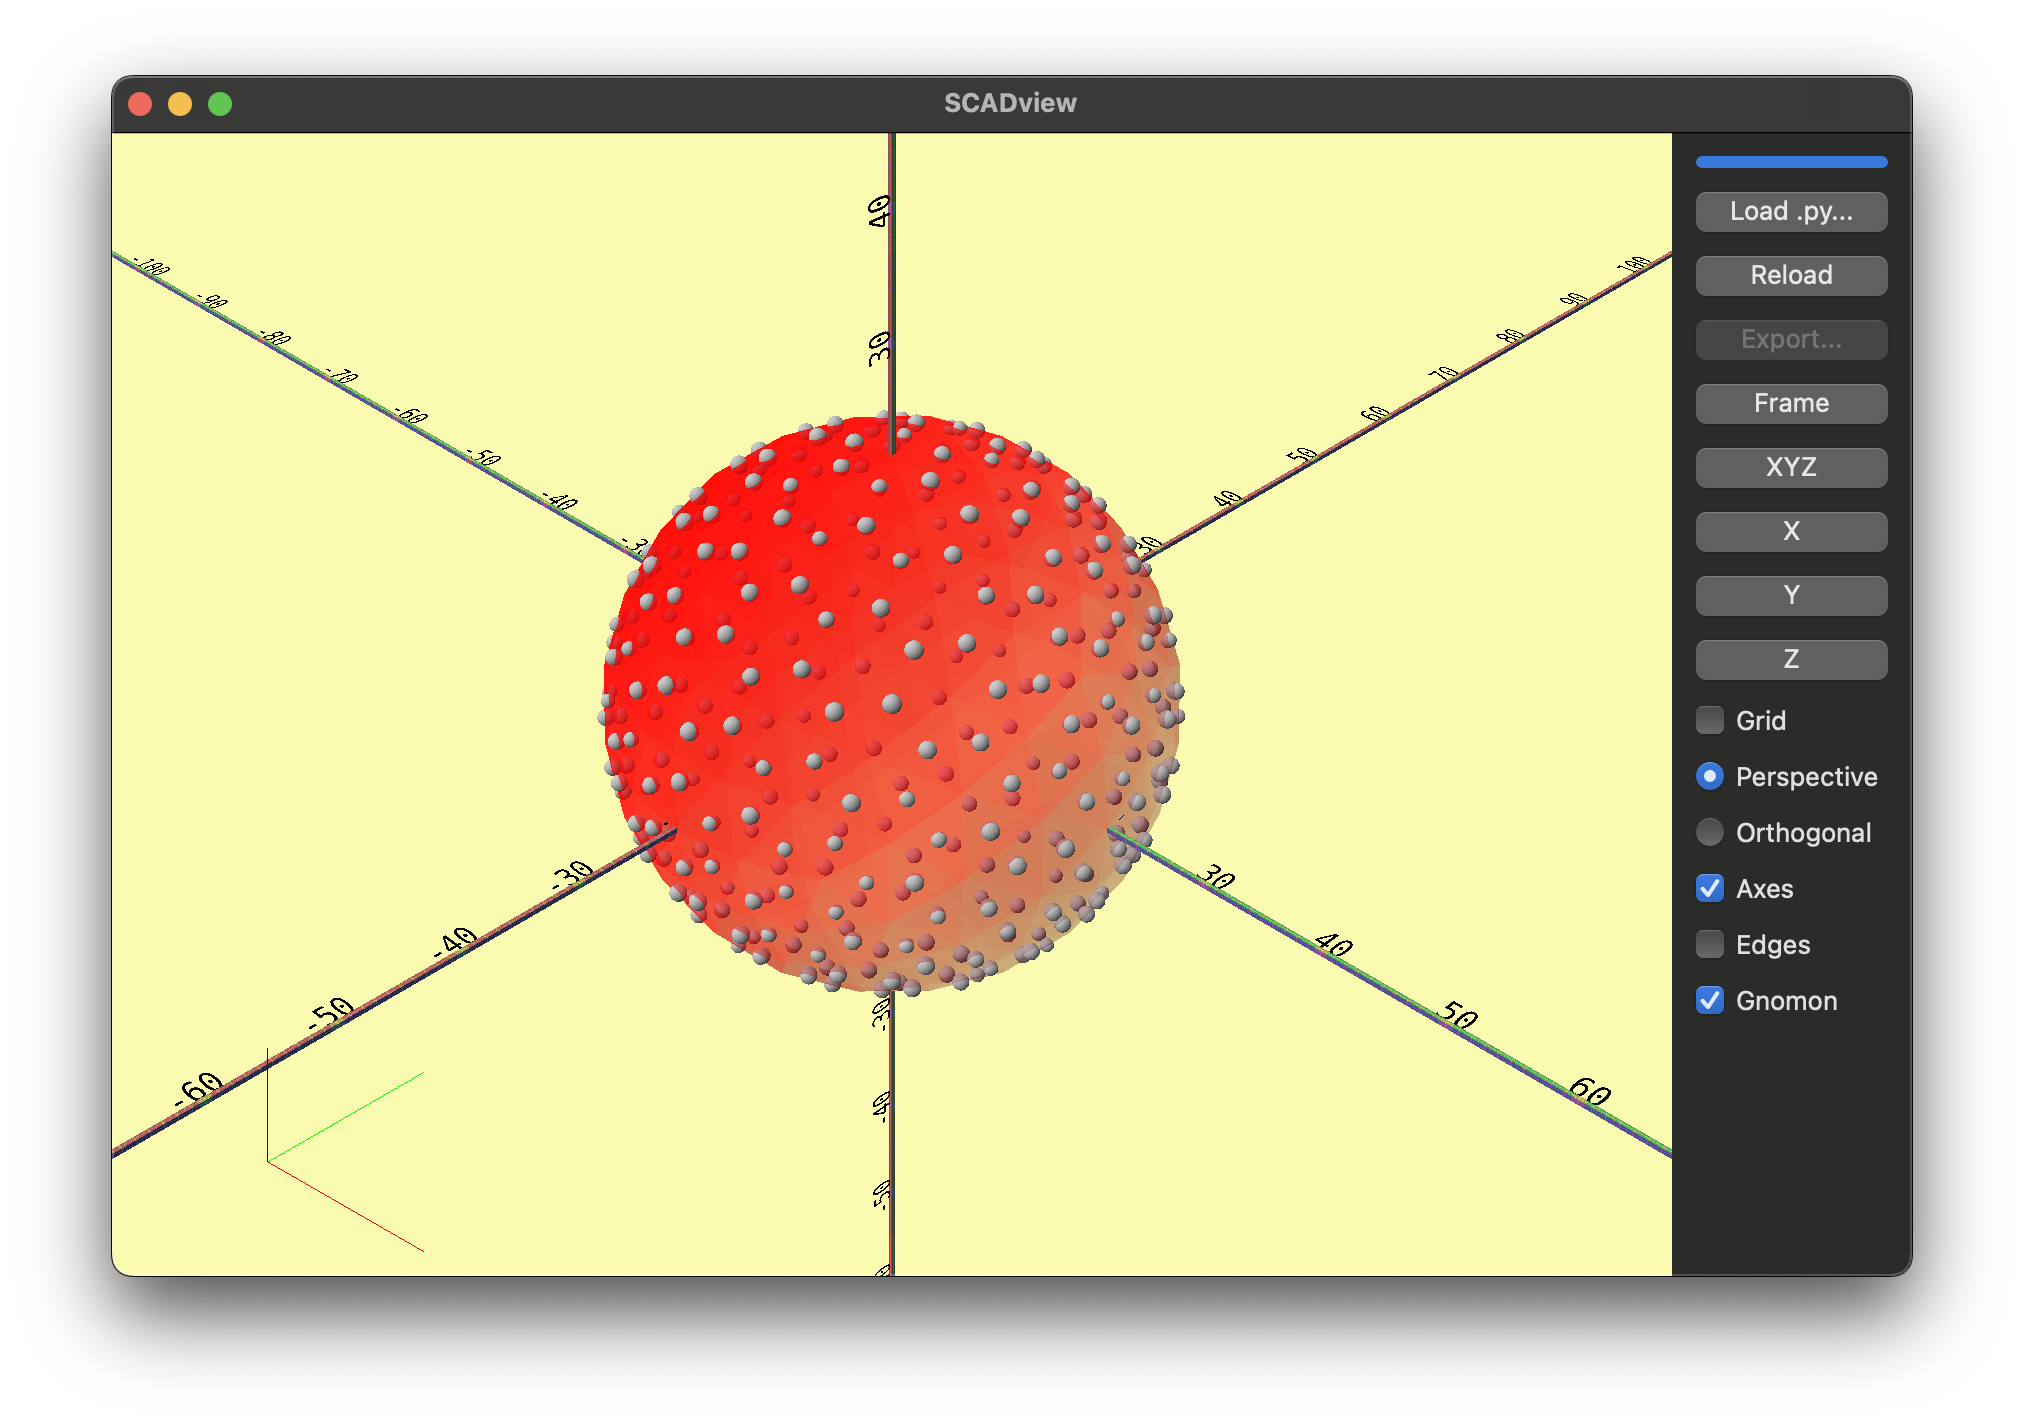Select the Y axis view button
Image resolution: width=2024 pixels, height=1424 pixels.
point(1790,596)
